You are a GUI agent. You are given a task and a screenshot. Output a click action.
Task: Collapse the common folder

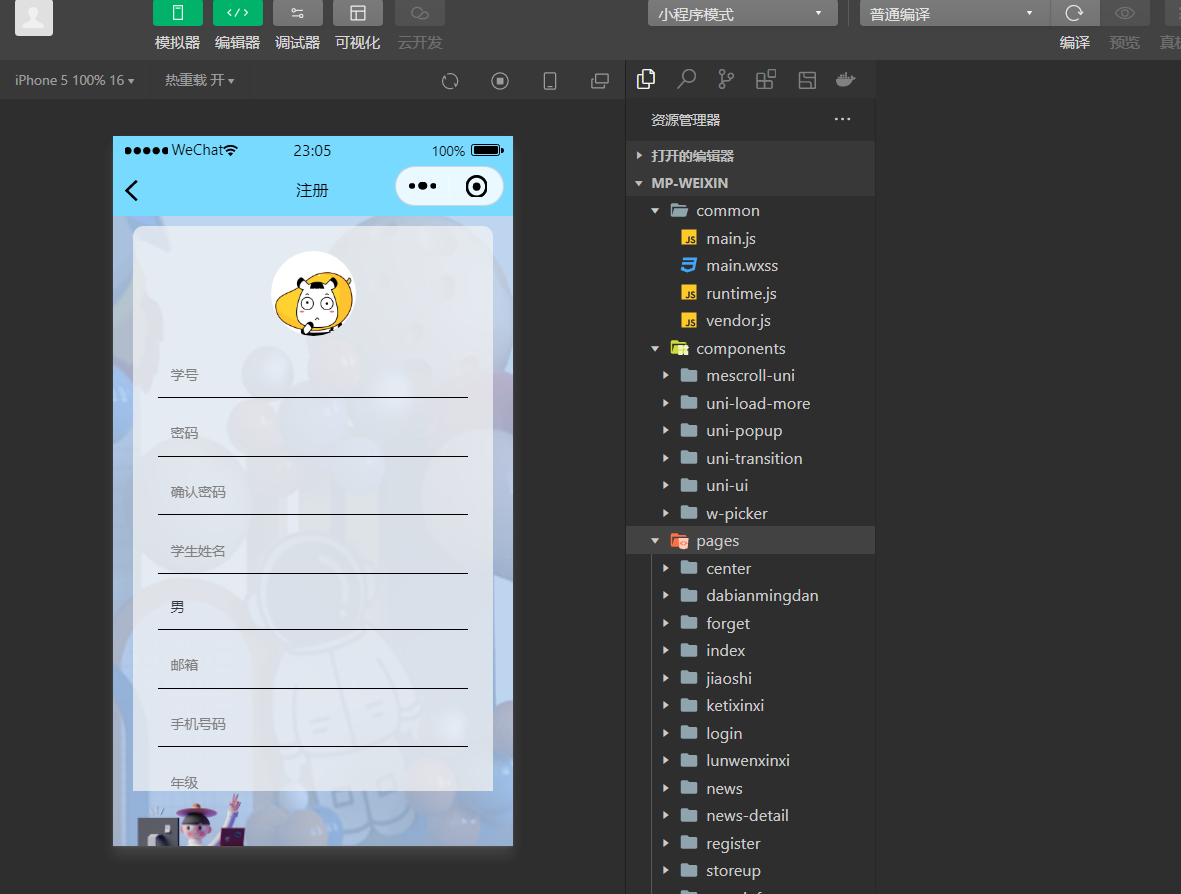[x=750, y=211]
